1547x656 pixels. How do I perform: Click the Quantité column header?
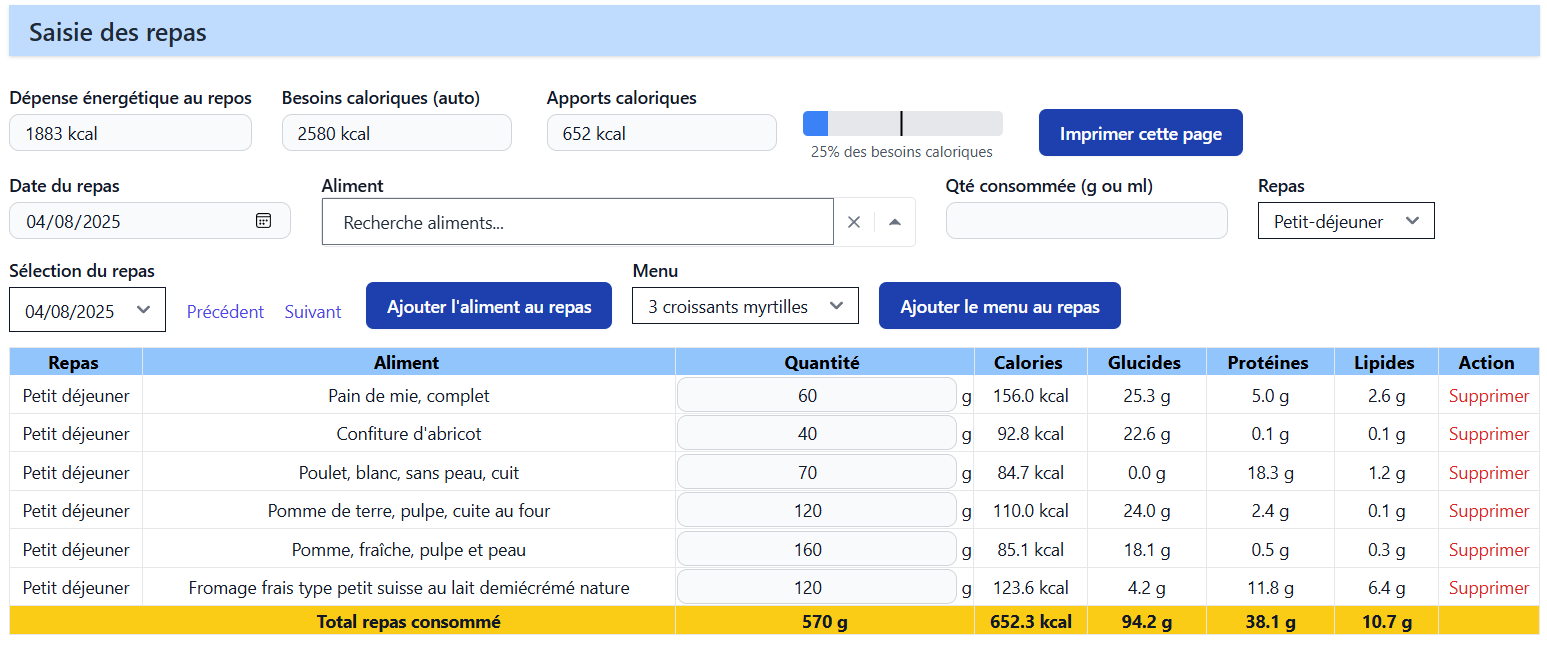[x=824, y=362]
